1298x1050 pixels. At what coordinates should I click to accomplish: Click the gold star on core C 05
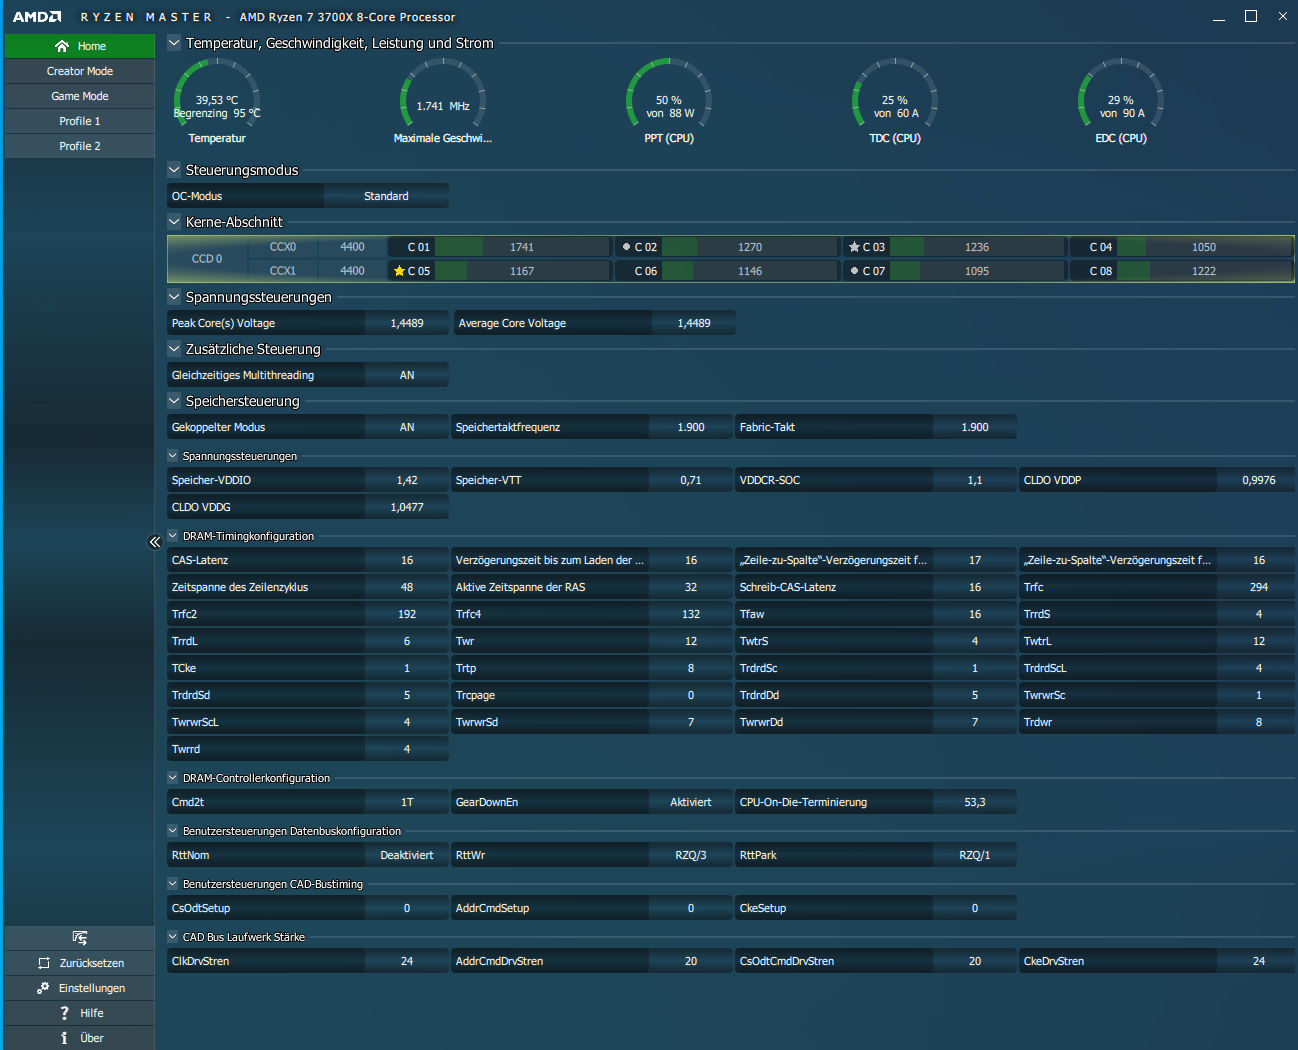click(399, 271)
